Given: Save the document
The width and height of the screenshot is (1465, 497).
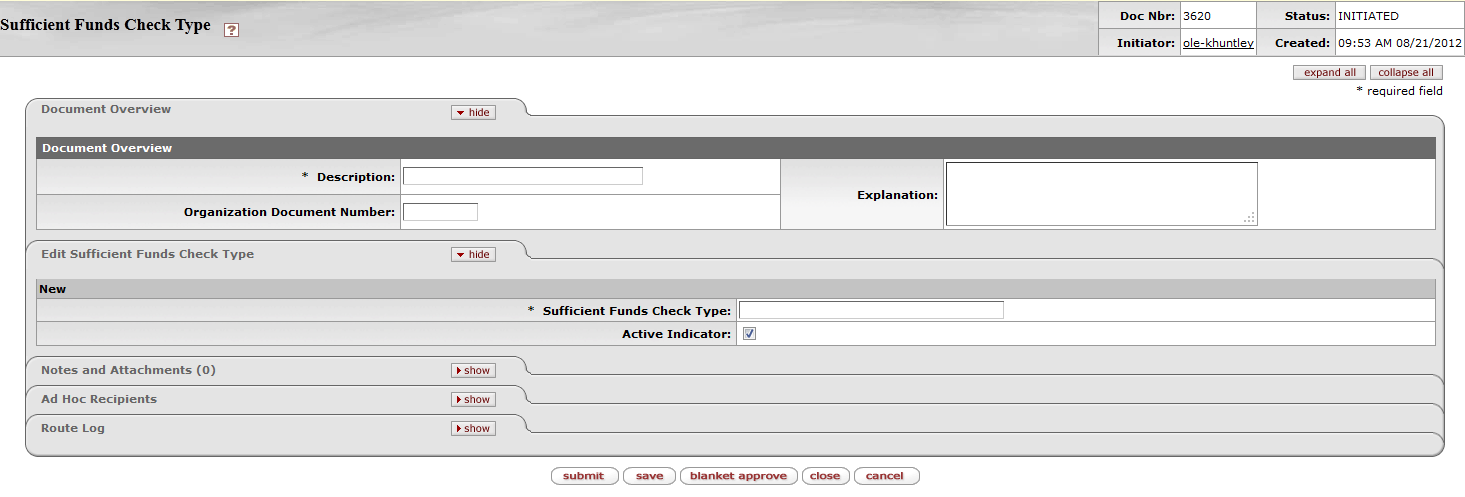Looking at the screenshot, I should [649, 476].
